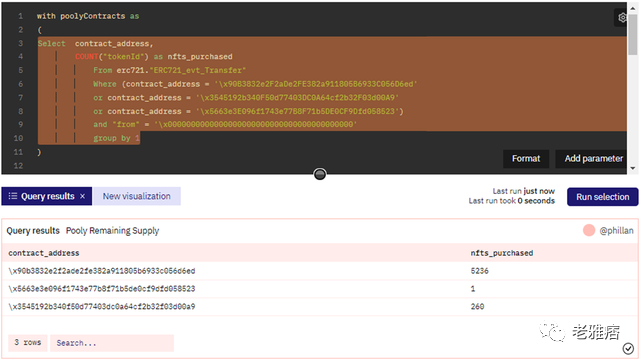The height and width of the screenshot is (360, 640).
Task: Click 'Where (contract_address' code line
Action: 255,84
